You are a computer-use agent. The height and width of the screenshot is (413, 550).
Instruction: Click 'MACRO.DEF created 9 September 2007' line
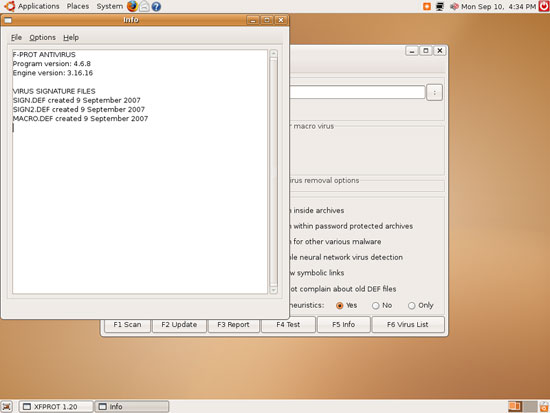[x=80, y=118]
